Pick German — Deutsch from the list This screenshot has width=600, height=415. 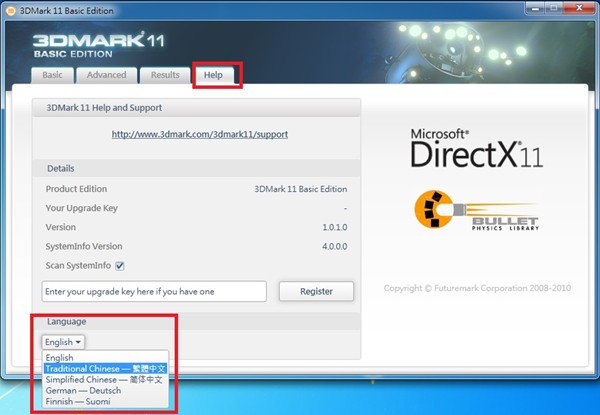(x=88, y=391)
